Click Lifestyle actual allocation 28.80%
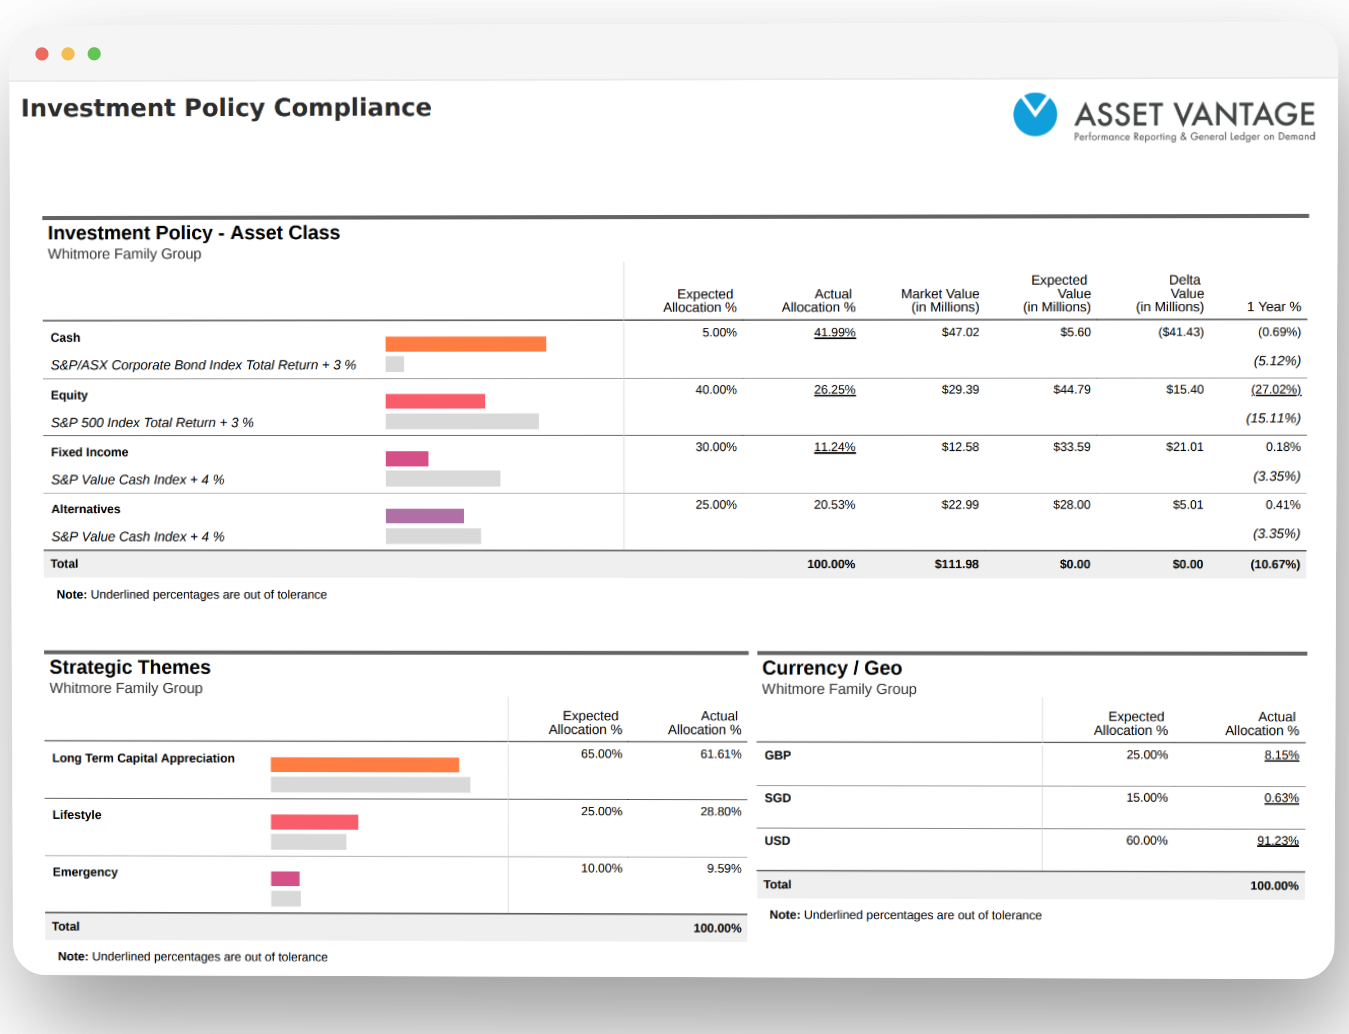Viewport: 1349px width, 1034px height. (x=721, y=812)
